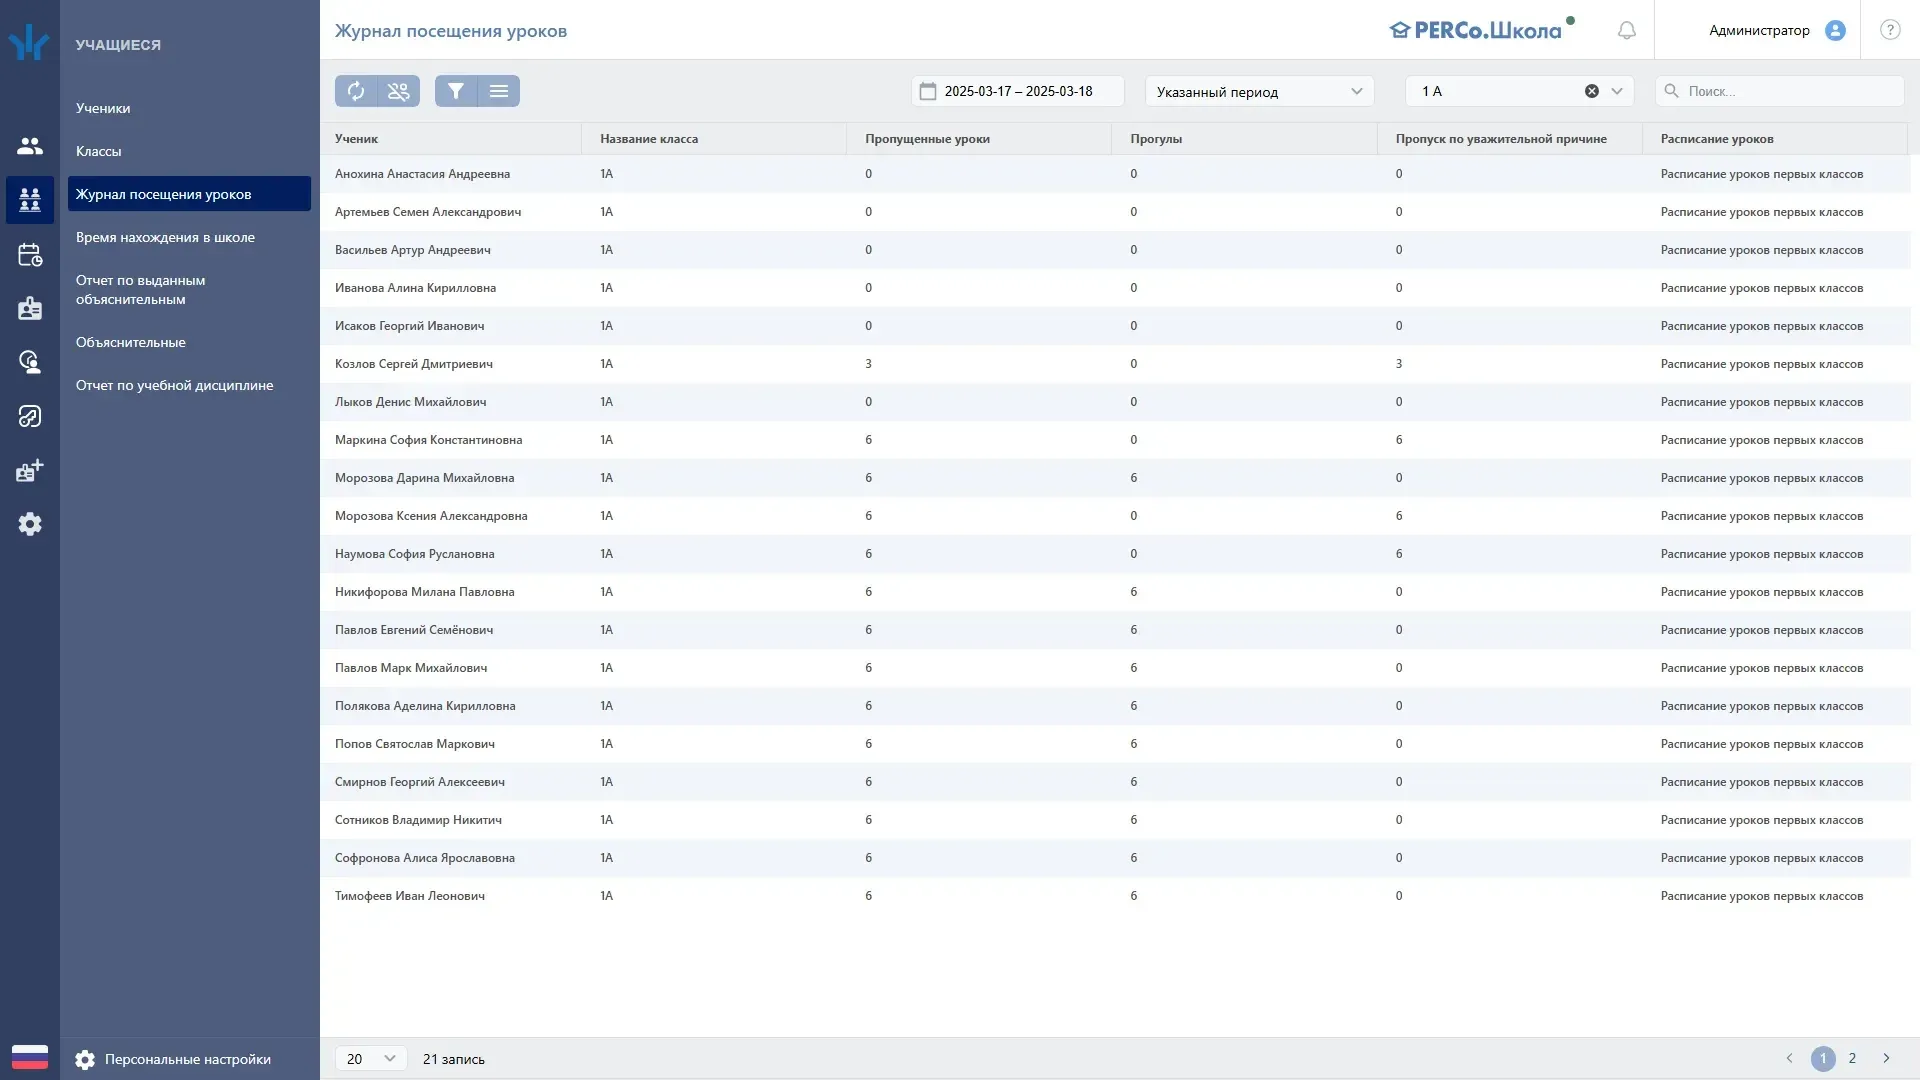This screenshot has height=1080, width=1920.
Task: Click the filter funnel icon
Action: (456, 91)
